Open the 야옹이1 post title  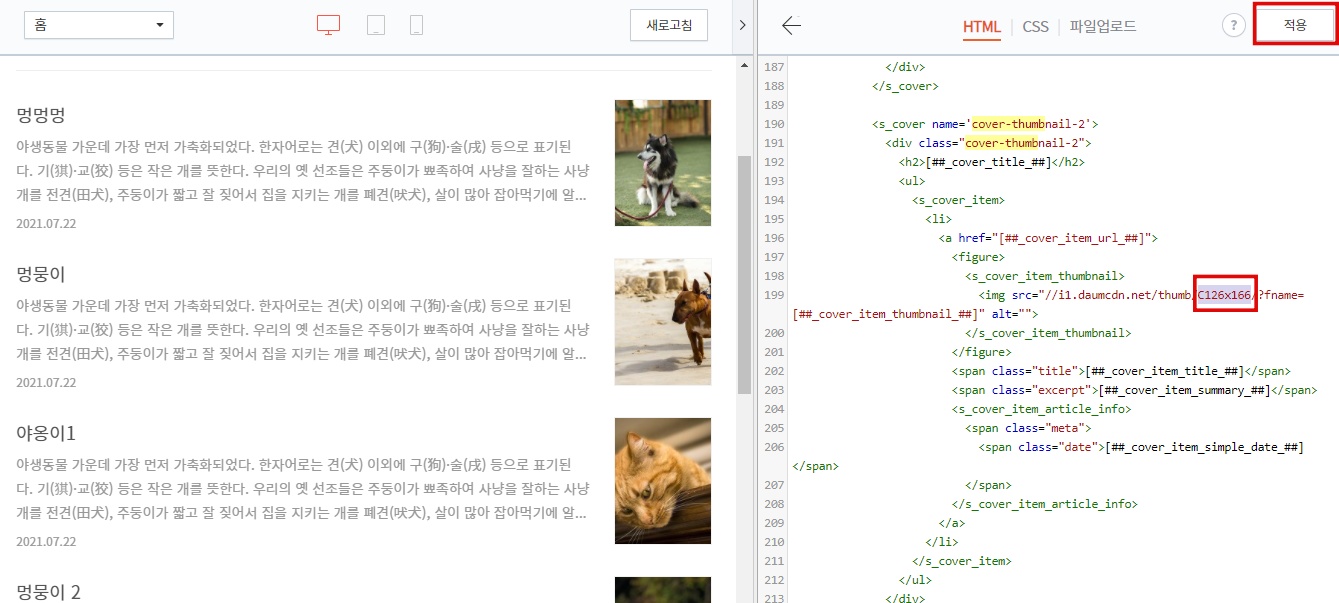(x=46, y=433)
